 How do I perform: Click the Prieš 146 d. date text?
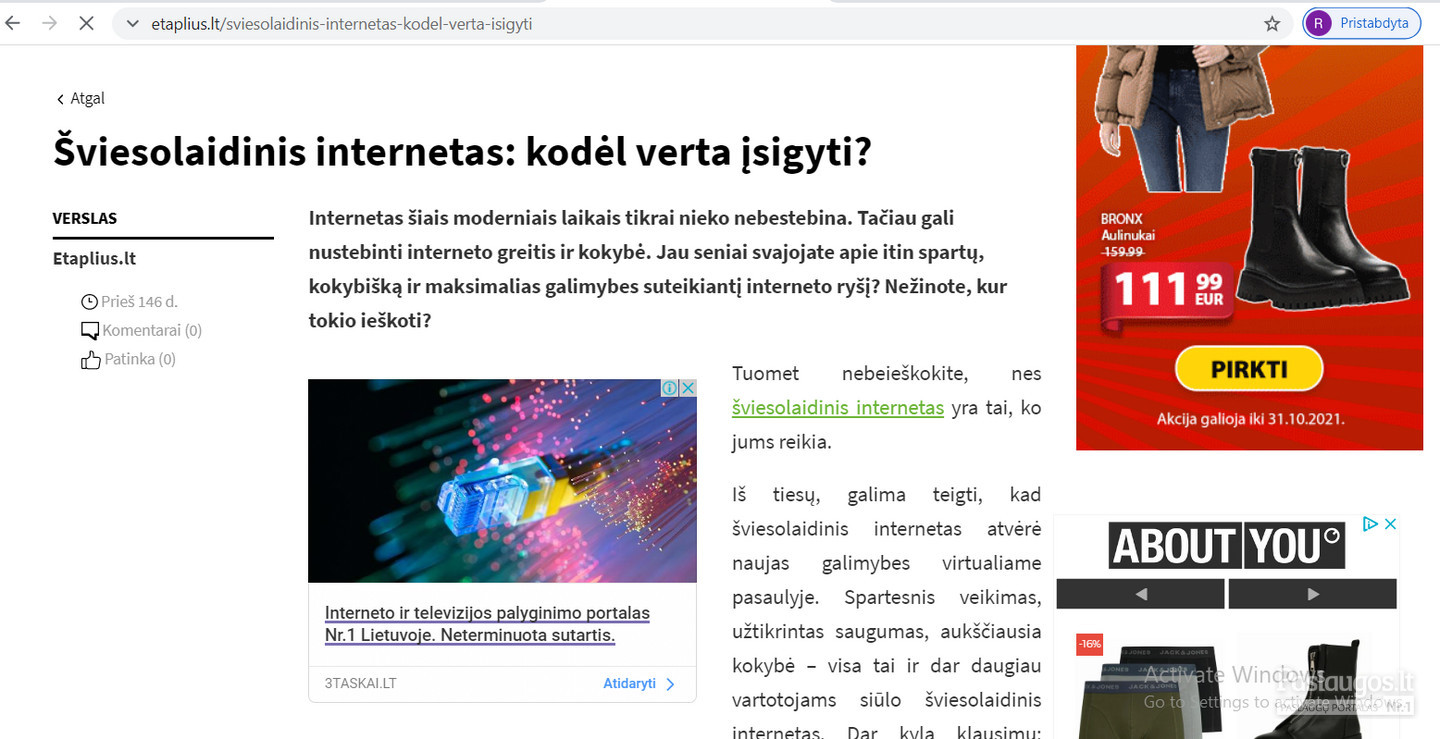click(x=139, y=301)
